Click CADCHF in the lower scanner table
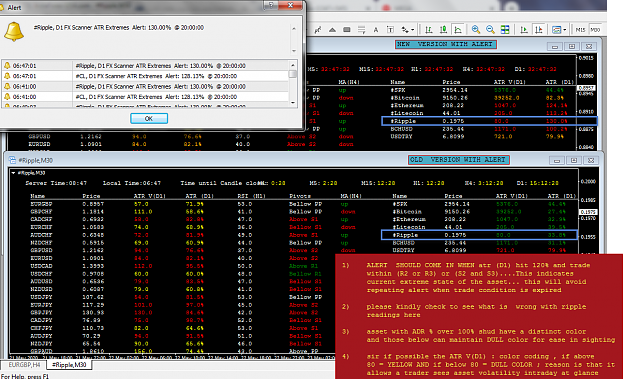625x379 pixels. pos(41,219)
